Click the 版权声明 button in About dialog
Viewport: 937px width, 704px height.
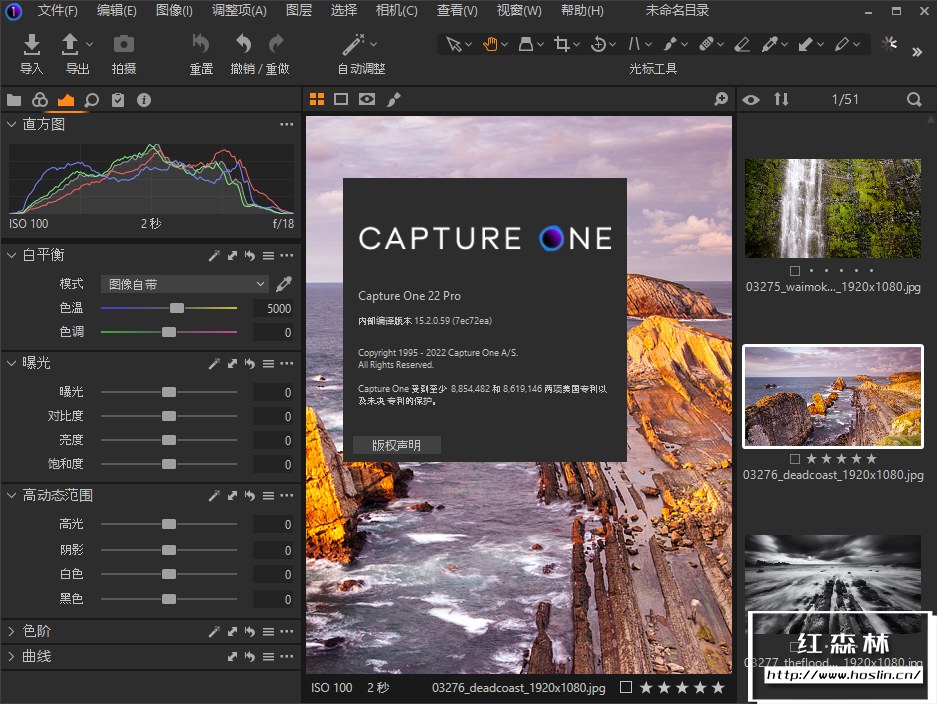point(397,446)
